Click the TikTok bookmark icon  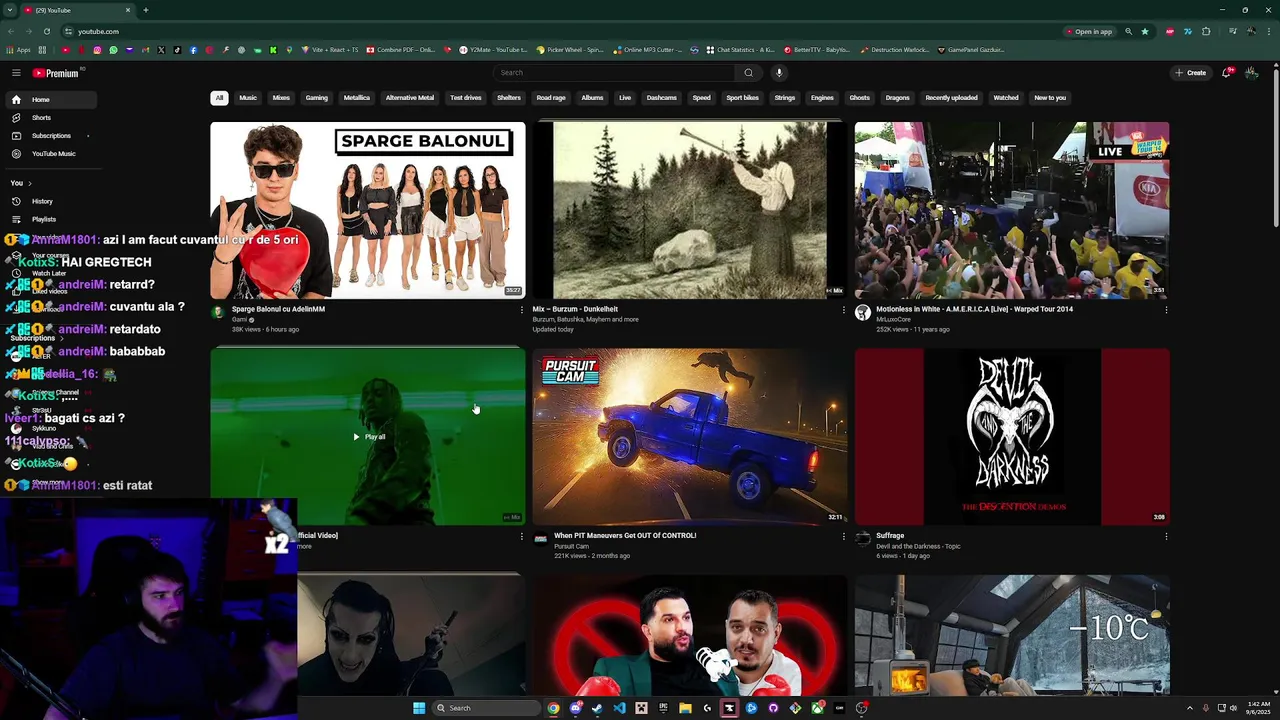(x=177, y=49)
